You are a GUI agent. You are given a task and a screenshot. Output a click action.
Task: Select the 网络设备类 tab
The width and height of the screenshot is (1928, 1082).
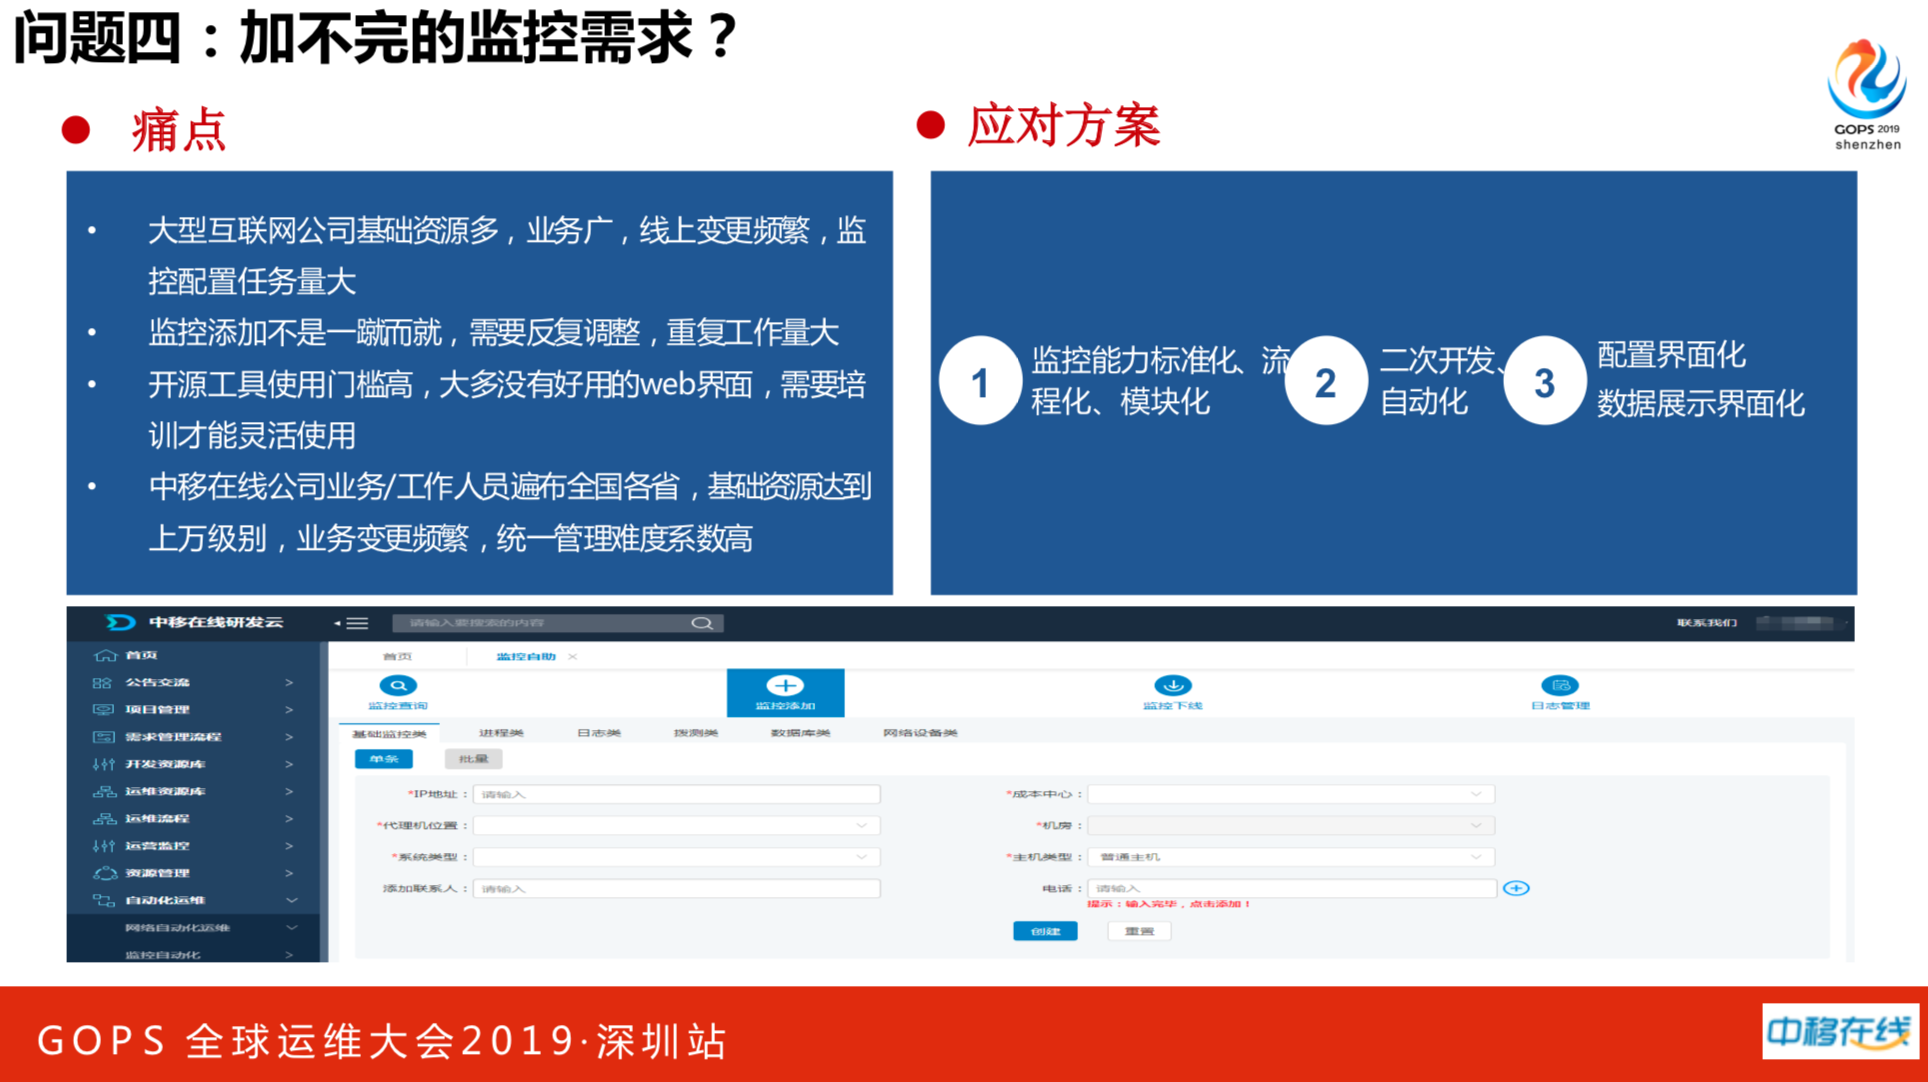click(920, 734)
